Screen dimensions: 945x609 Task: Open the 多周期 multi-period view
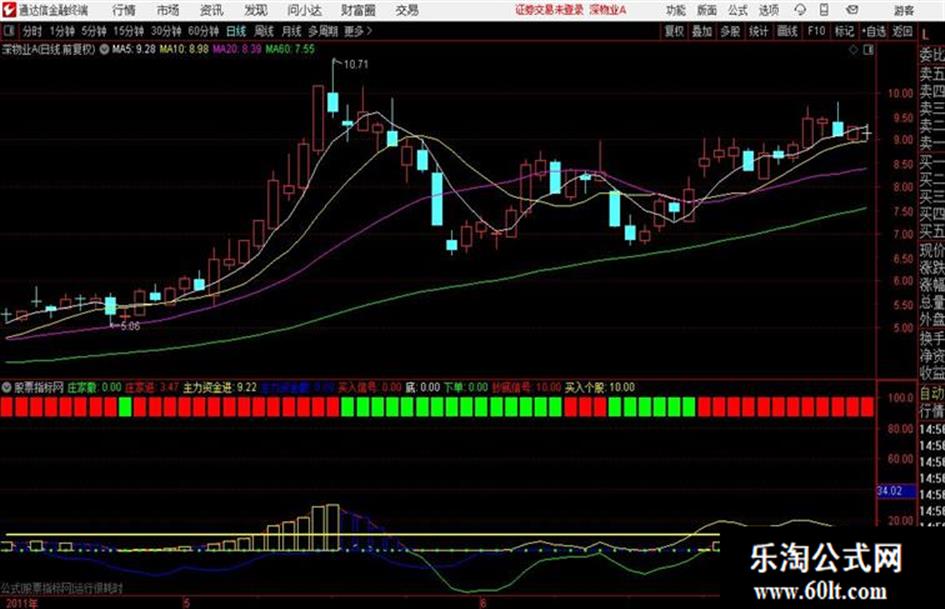click(x=322, y=31)
